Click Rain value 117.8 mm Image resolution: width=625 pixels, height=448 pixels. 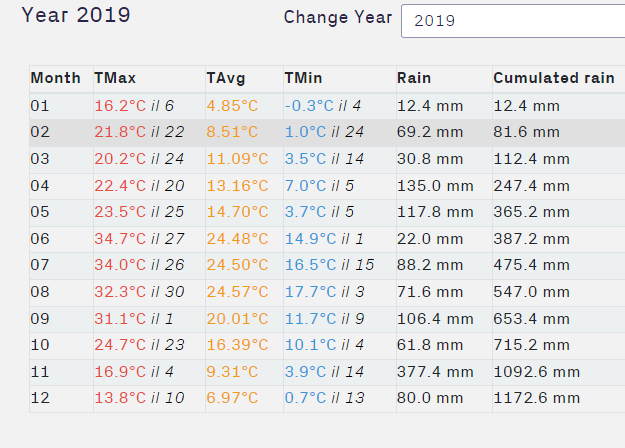click(x=435, y=212)
